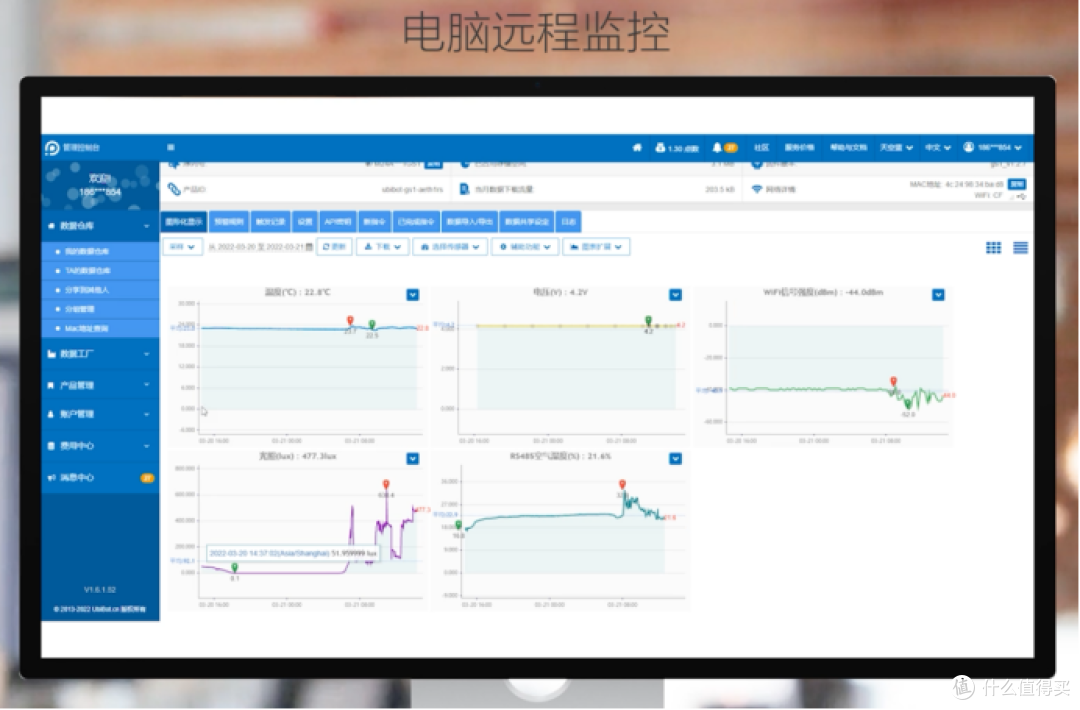Image resolution: width=1080 pixels, height=710 pixels.
Task: Switch to the 数据共享设定 tab
Action: tap(527, 222)
